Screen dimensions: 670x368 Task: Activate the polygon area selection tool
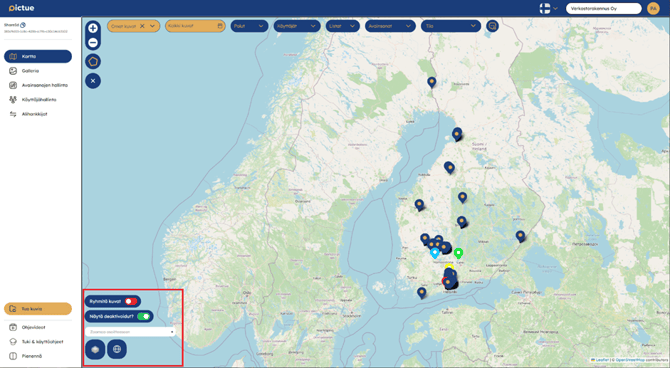pyautogui.click(x=93, y=62)
